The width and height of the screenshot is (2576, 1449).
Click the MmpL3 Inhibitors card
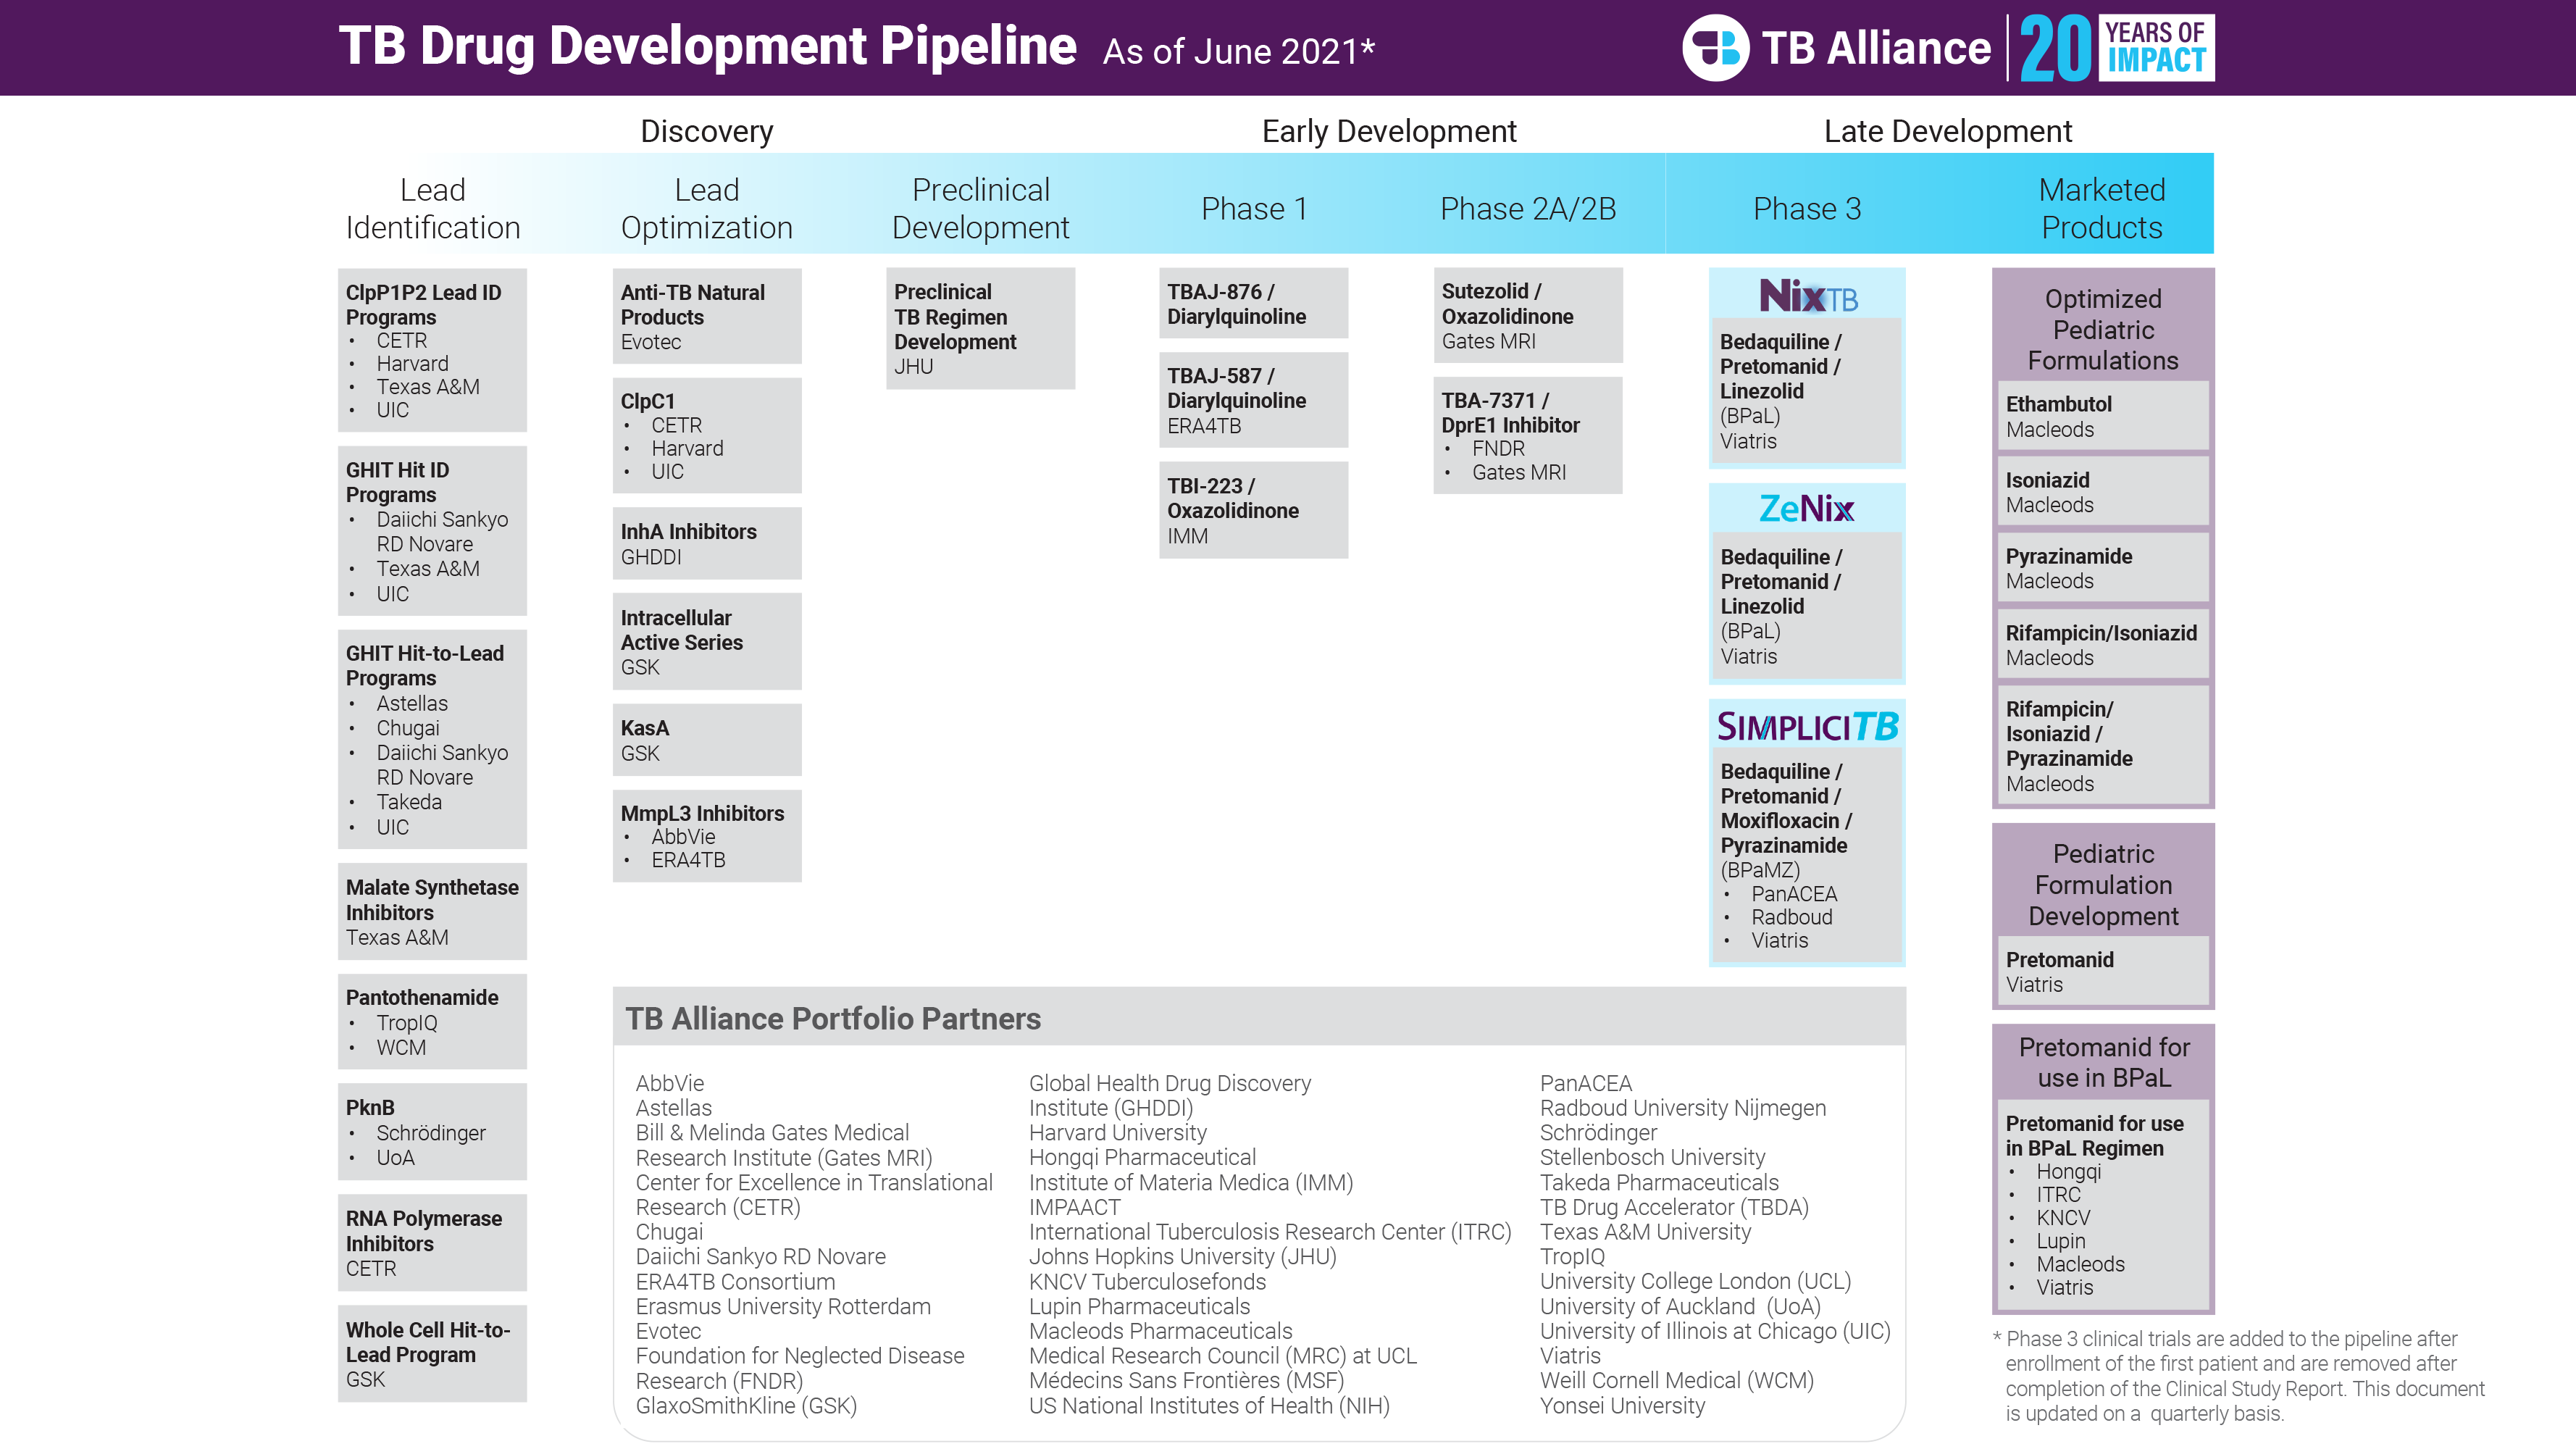click(707, 836)
